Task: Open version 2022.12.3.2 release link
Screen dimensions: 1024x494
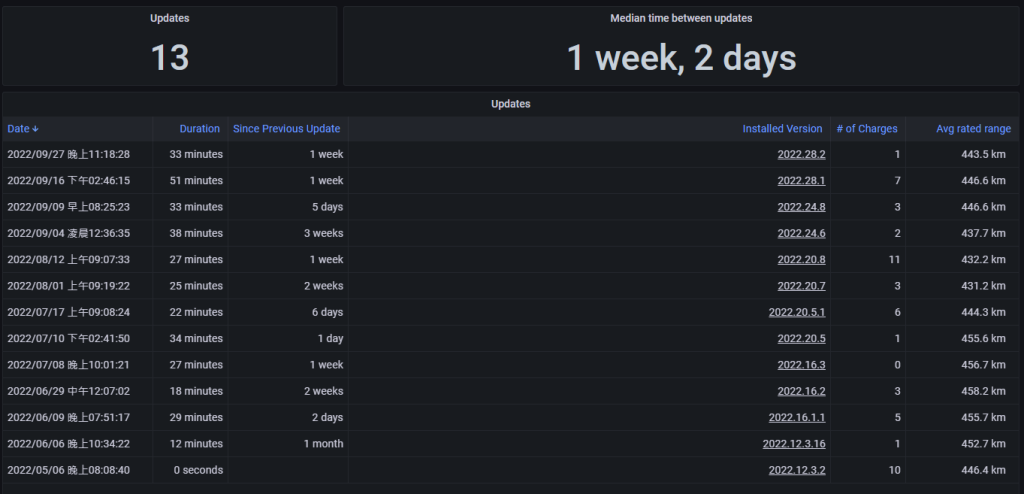Action: 796,470
